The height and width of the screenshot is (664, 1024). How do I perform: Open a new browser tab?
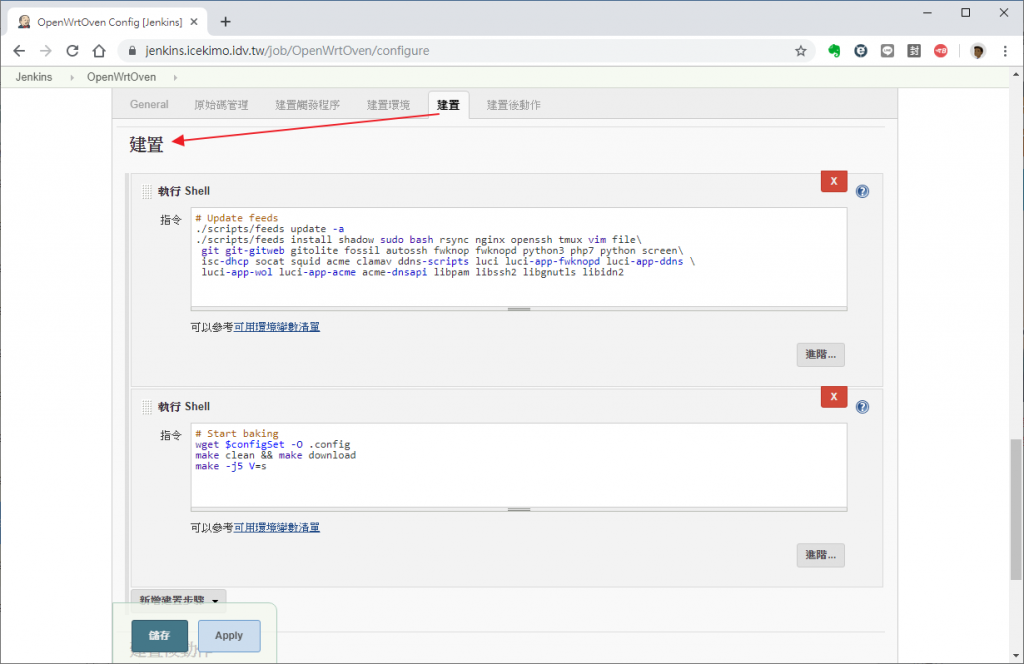click(x=225, y=22)
